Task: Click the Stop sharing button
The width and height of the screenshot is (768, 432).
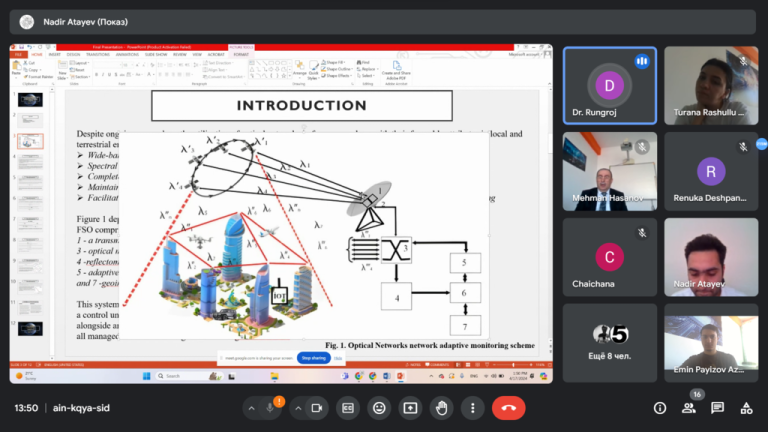Action: 313,358
